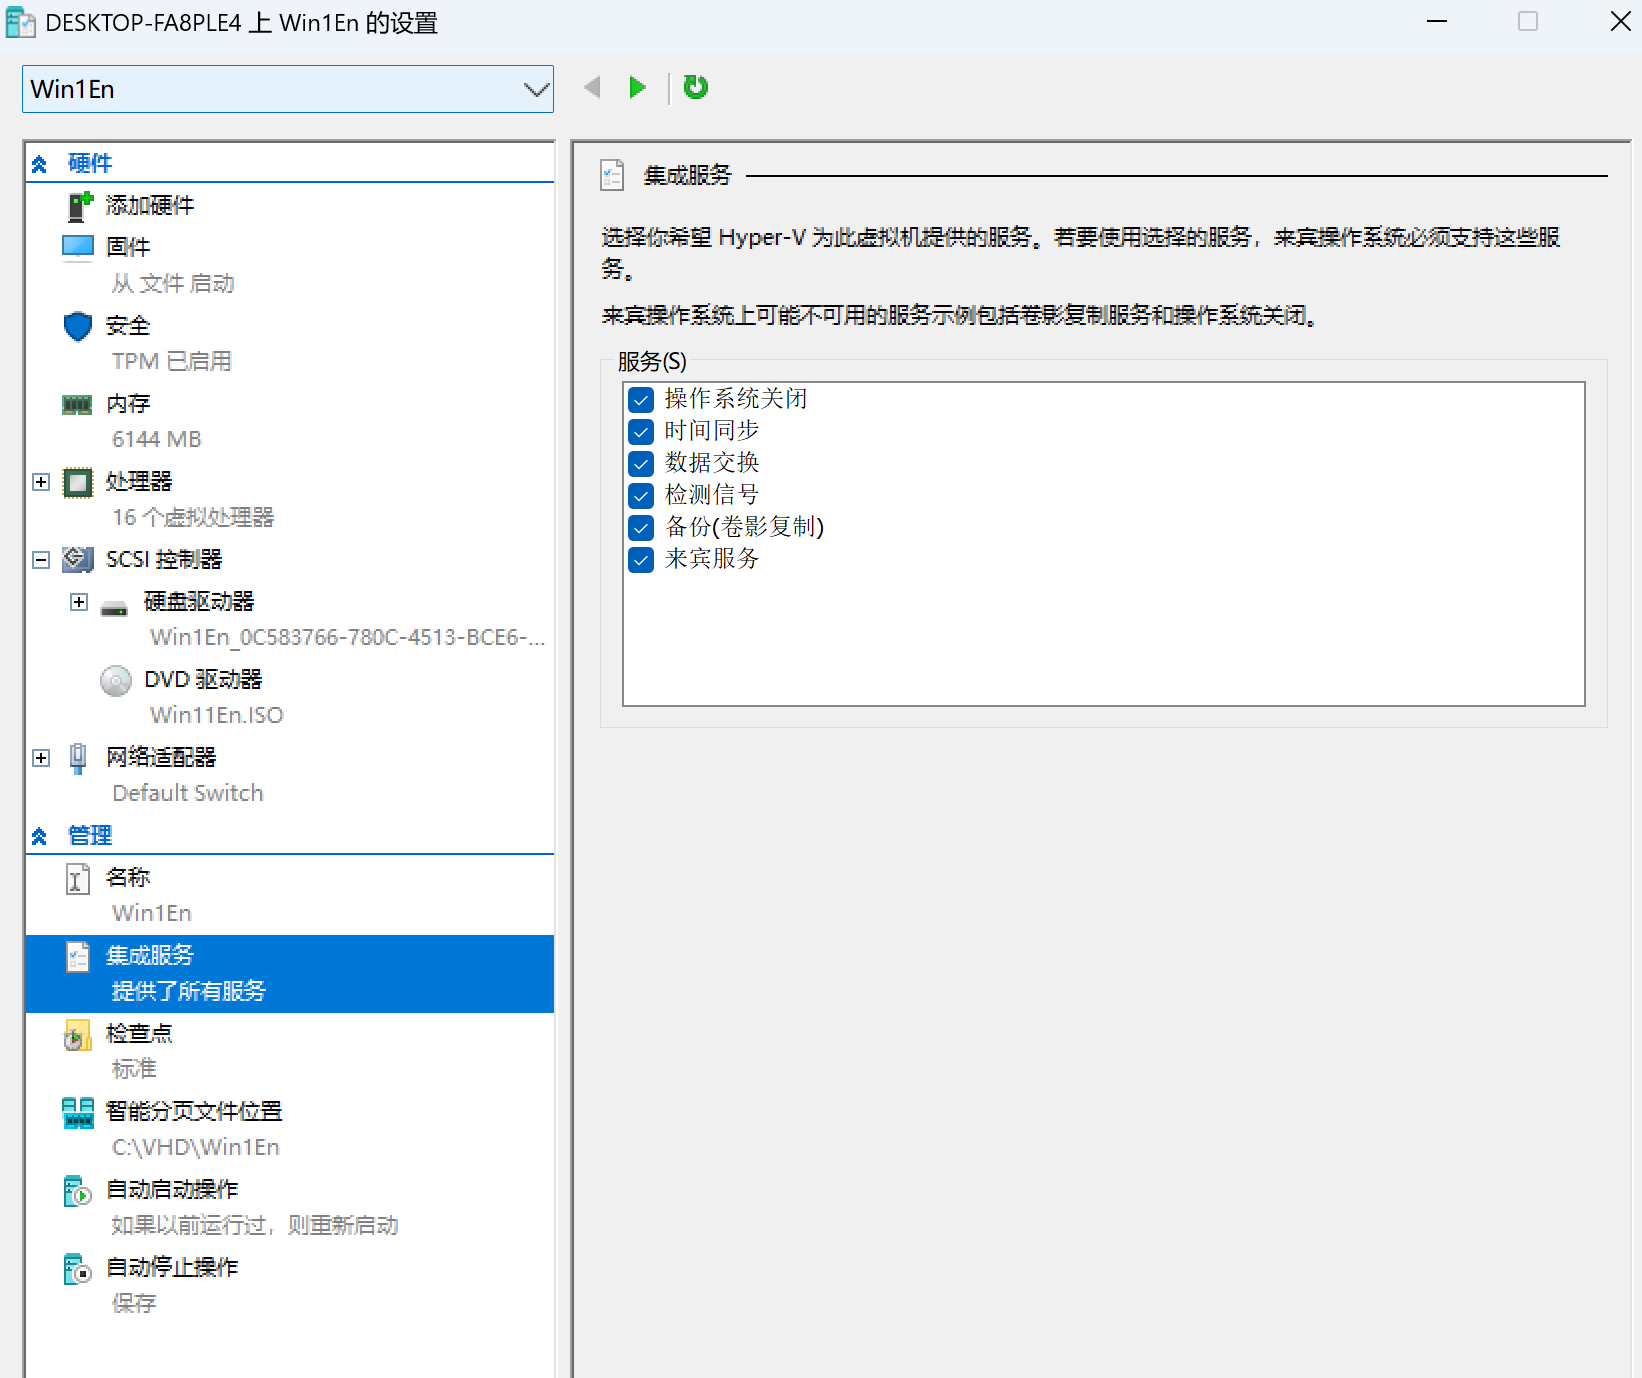Click the green refresh icon

695,87
